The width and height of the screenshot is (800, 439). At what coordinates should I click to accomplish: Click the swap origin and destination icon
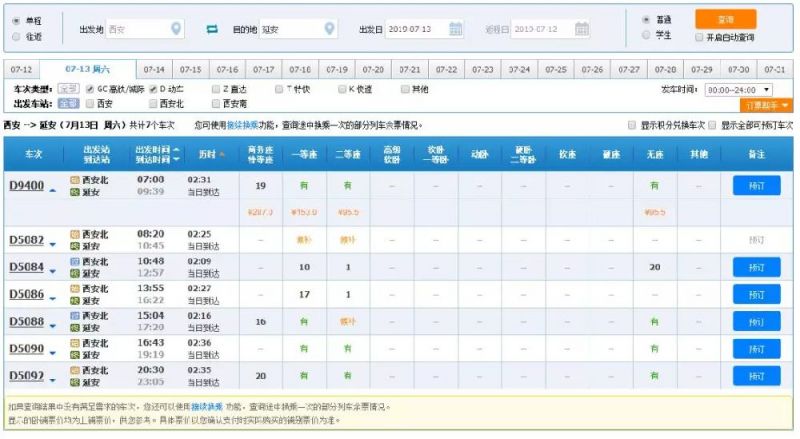click(x=212, y=29)
